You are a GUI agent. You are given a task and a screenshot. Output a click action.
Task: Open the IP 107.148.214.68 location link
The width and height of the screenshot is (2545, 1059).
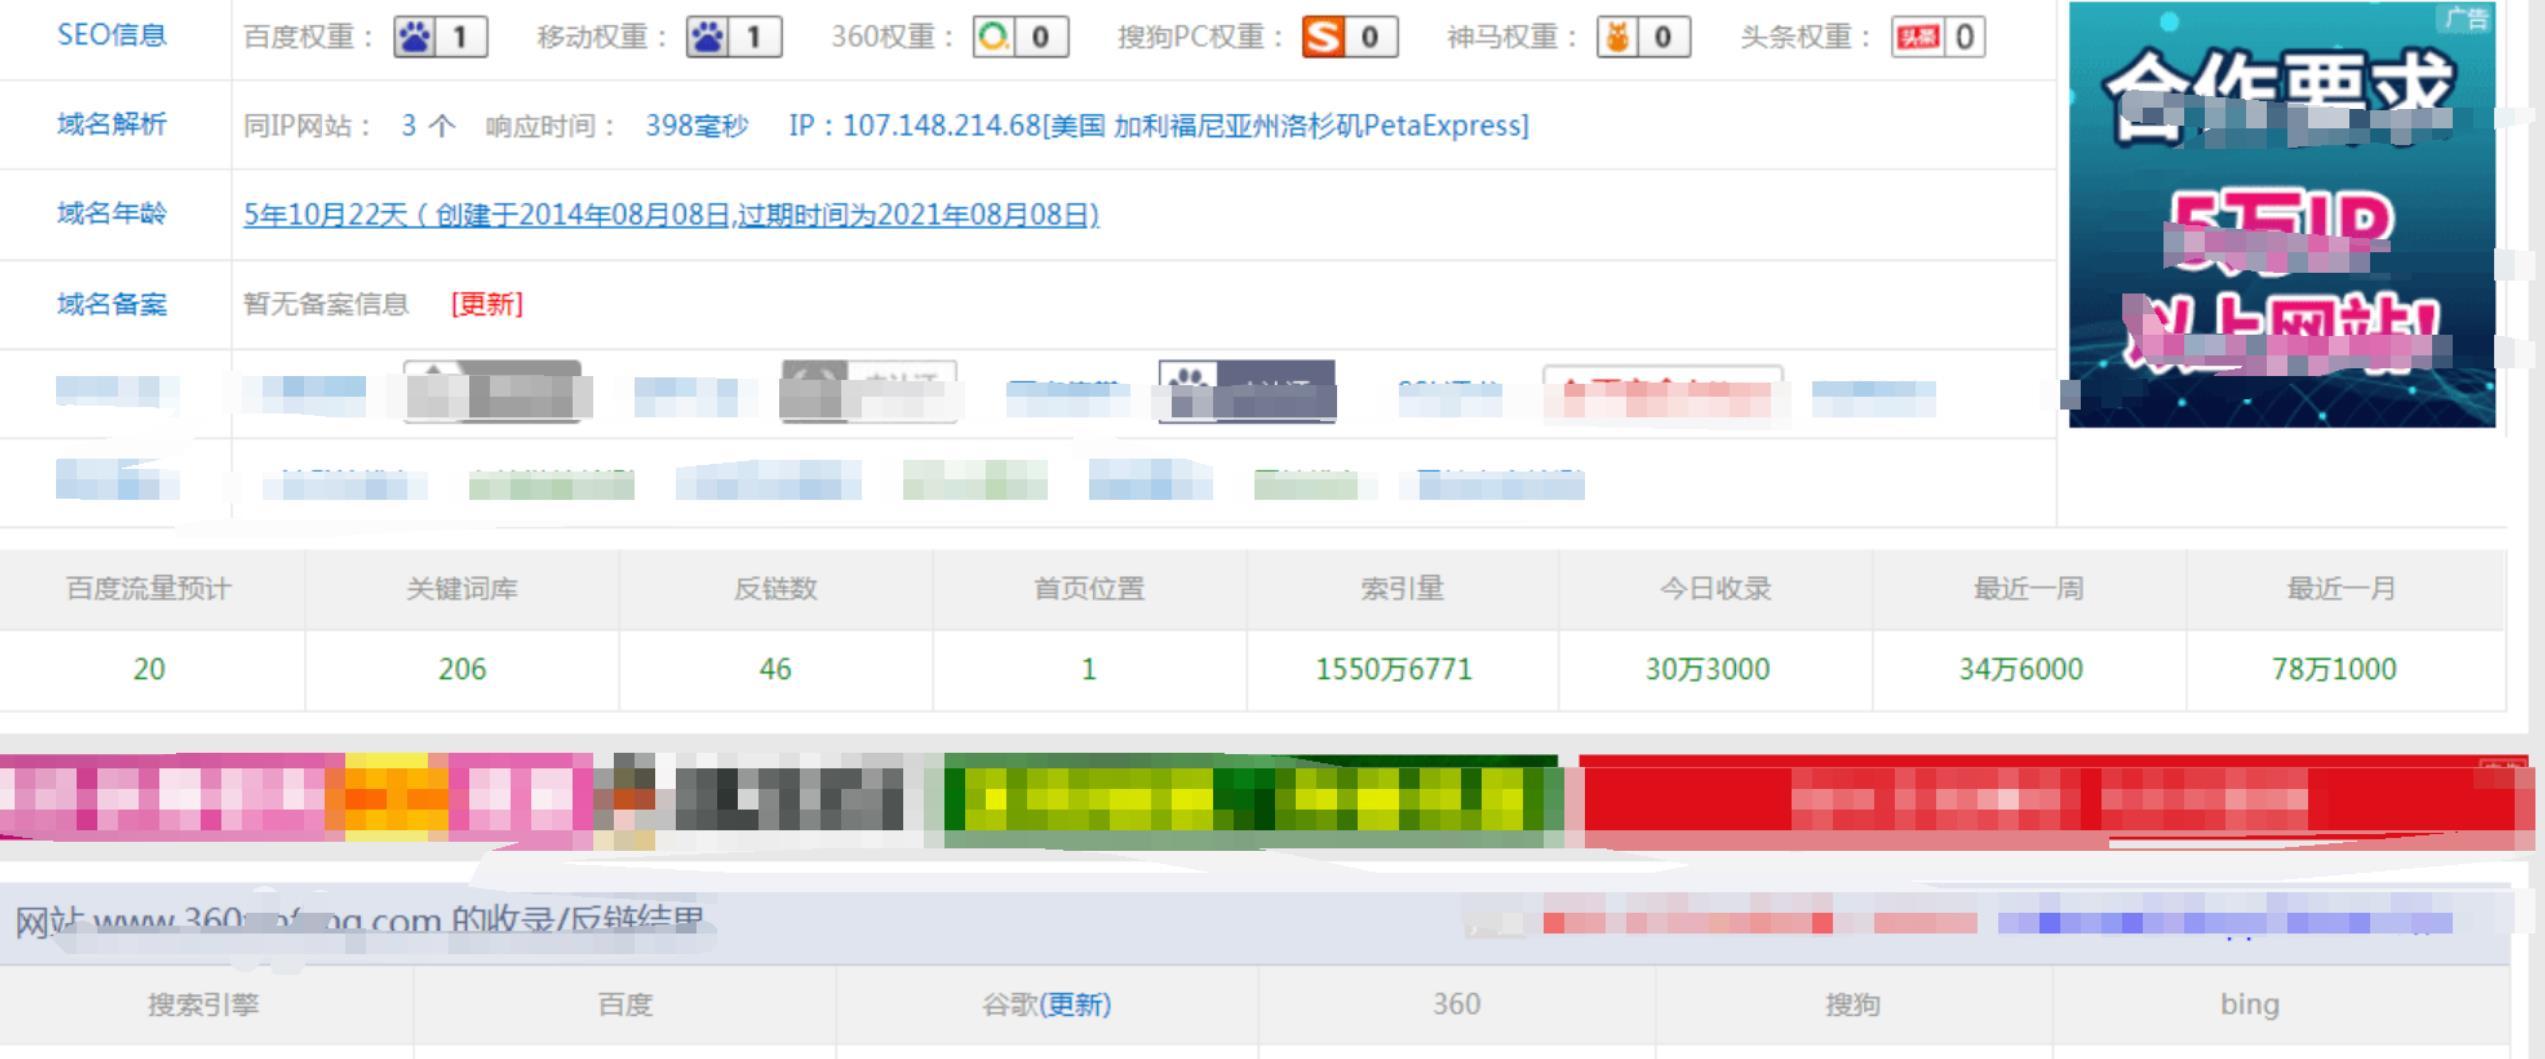click(1159, 125)
